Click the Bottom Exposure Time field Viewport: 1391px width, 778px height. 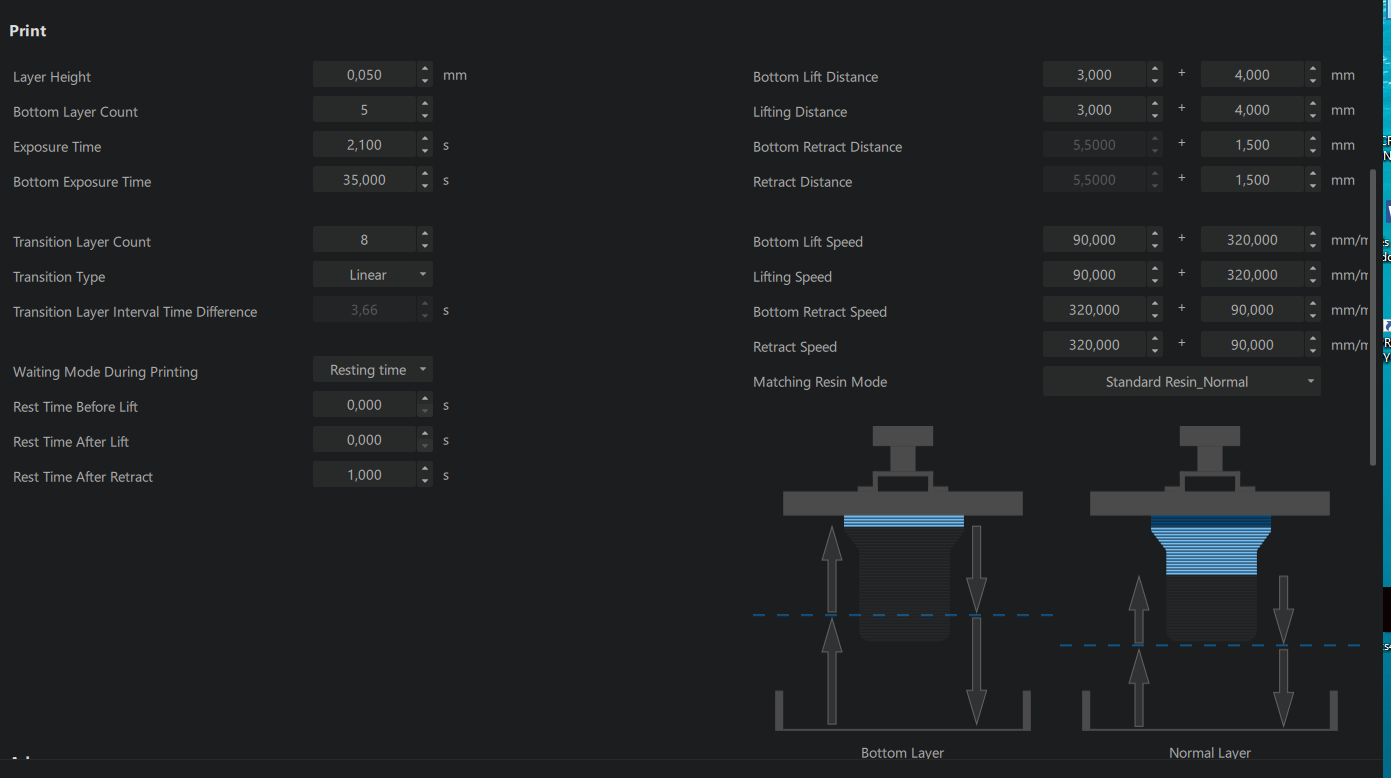click(x=364, y=180)
